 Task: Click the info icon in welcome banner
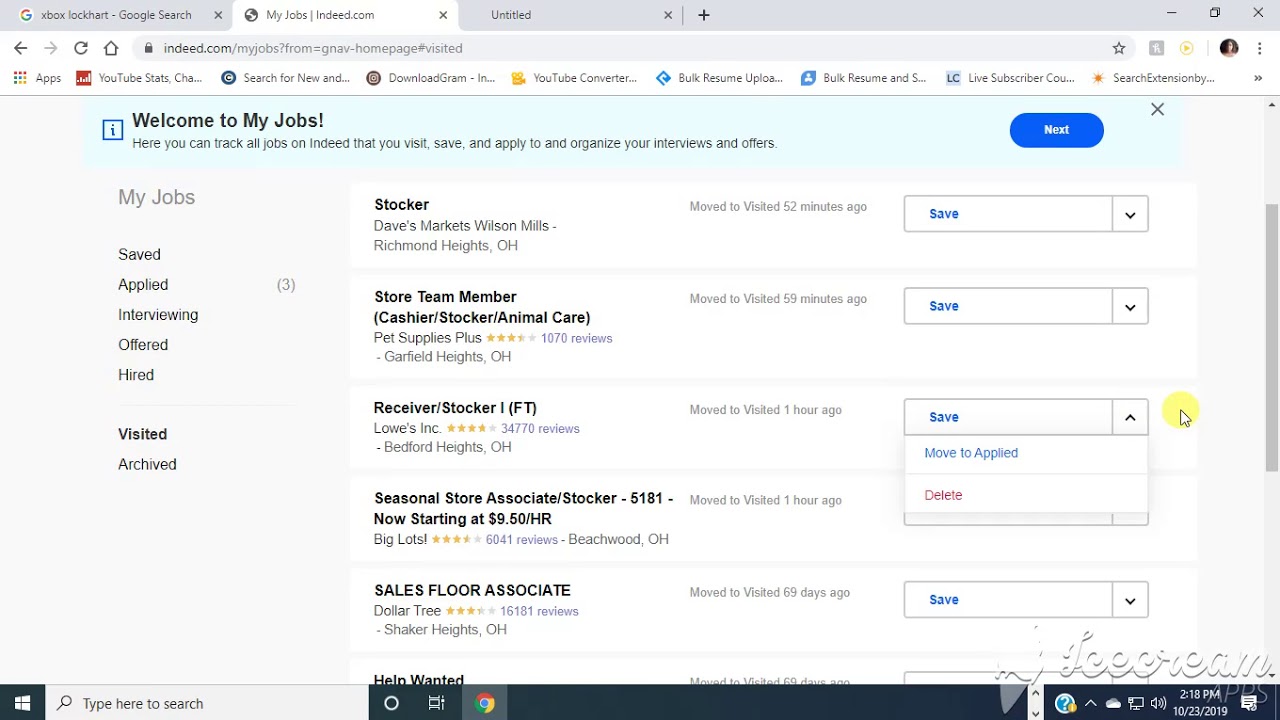[113, 130]
